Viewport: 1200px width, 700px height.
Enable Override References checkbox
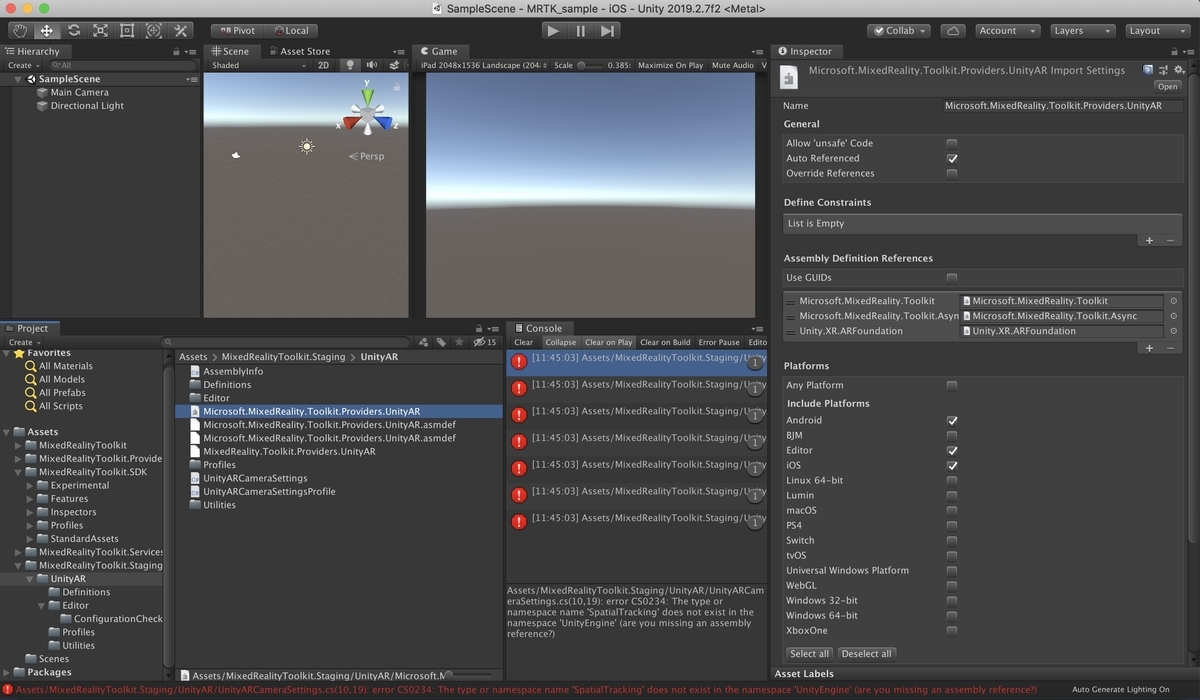[x=952, y=173]
